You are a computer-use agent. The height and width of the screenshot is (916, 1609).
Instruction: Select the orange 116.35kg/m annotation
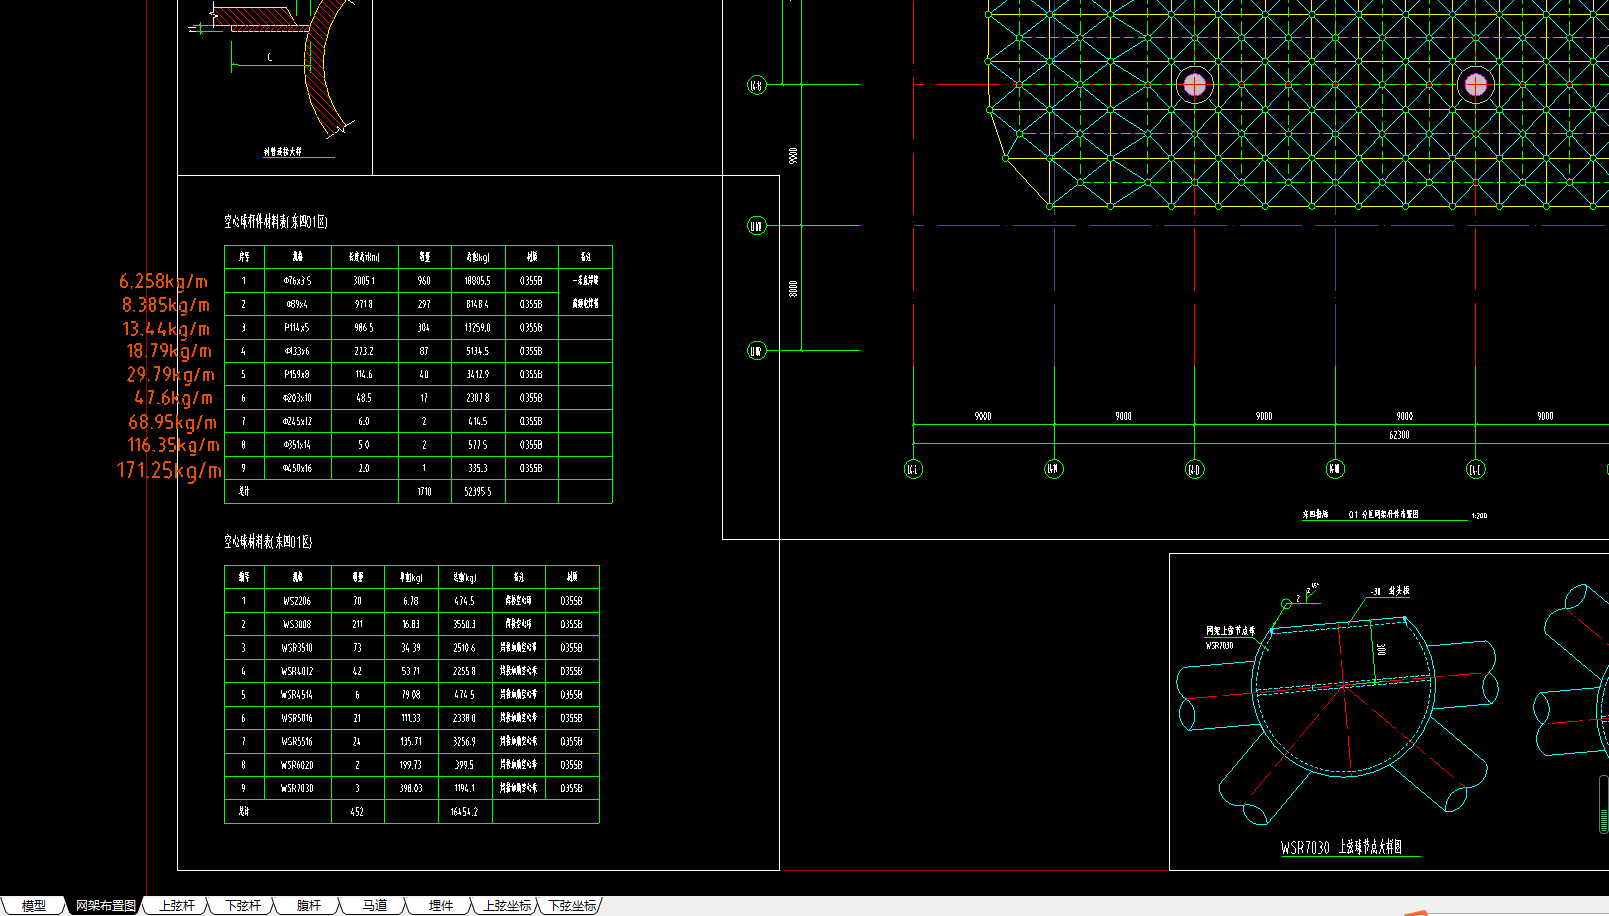[x=174, y=445]
